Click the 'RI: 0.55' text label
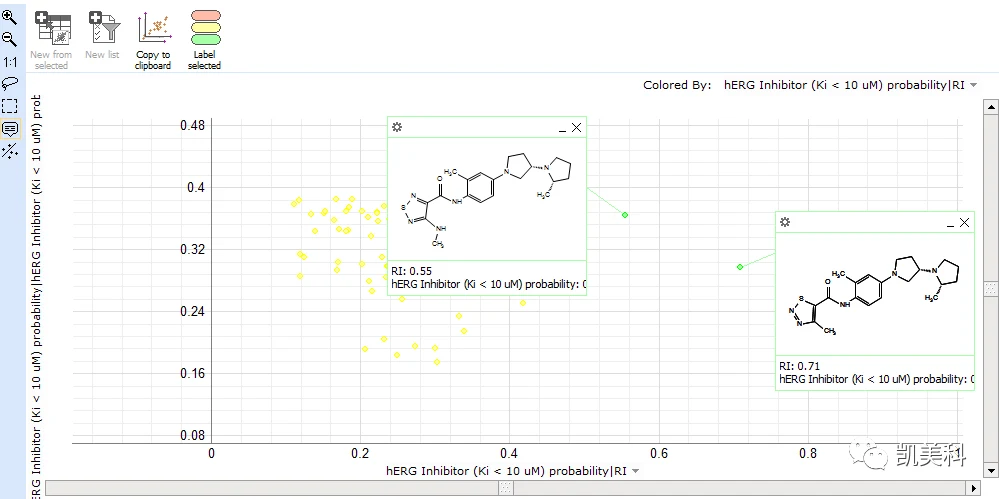This screenshot has height=499, width=999. [412, 271]
